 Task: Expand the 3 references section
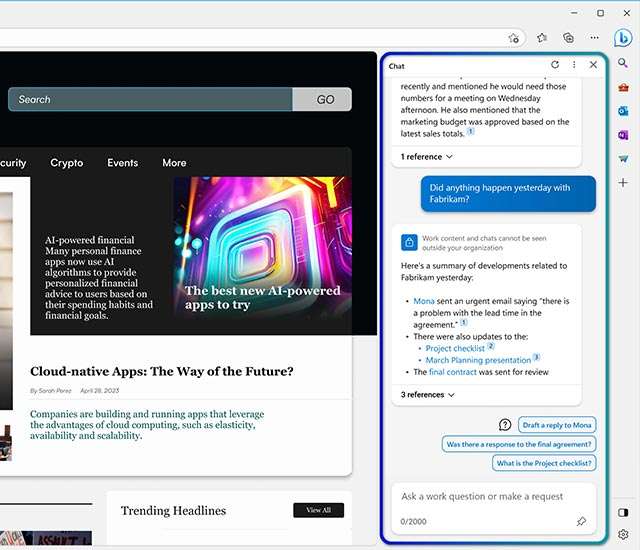tap(428, 395)
